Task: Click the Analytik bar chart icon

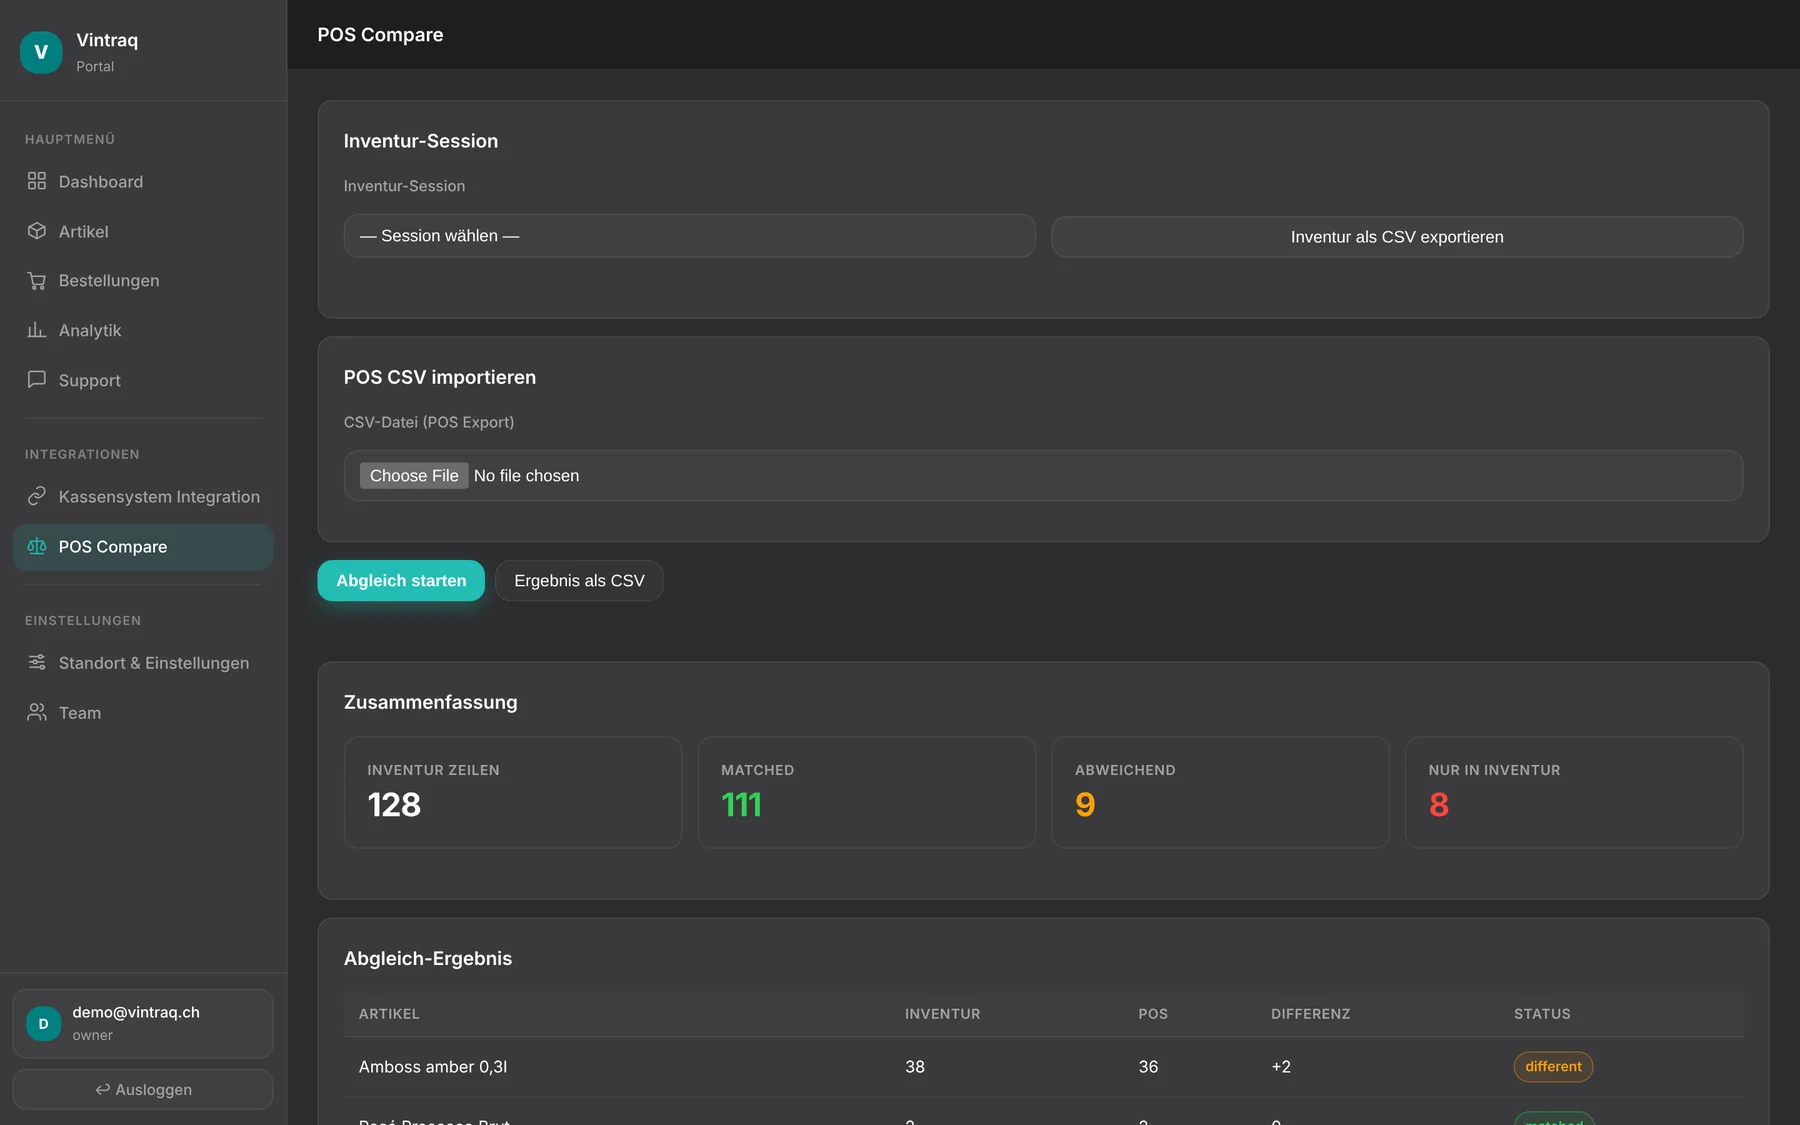Action: (x=37, y=330)
